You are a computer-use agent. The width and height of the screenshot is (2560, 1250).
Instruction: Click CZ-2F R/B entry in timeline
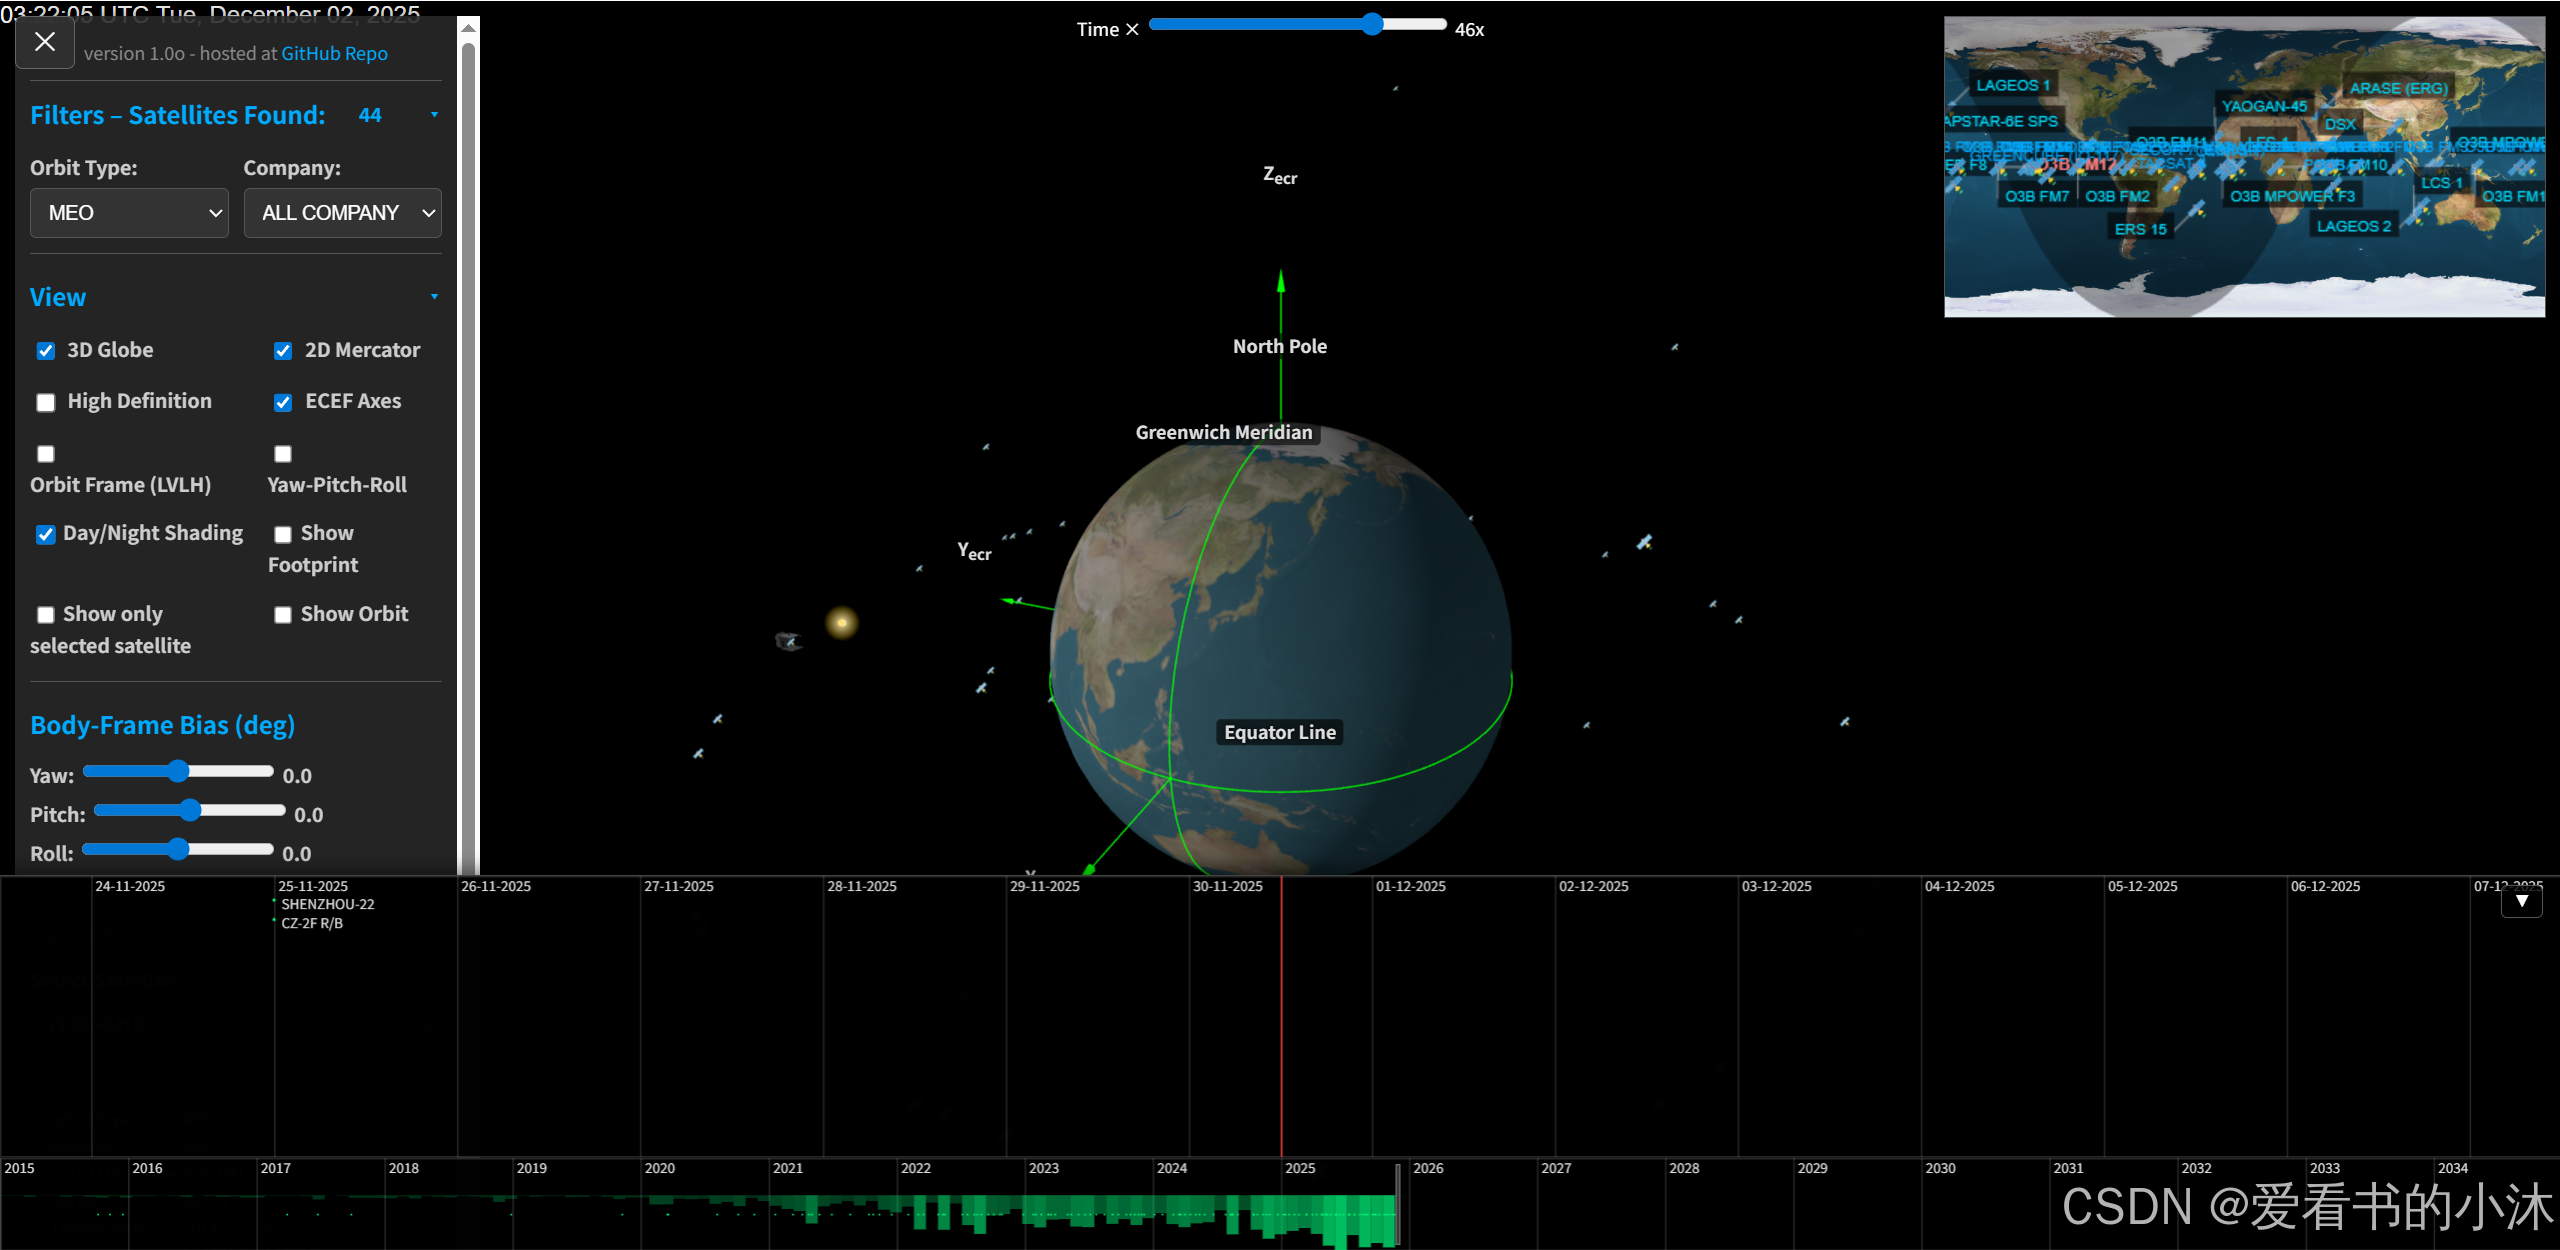(312, 923)
